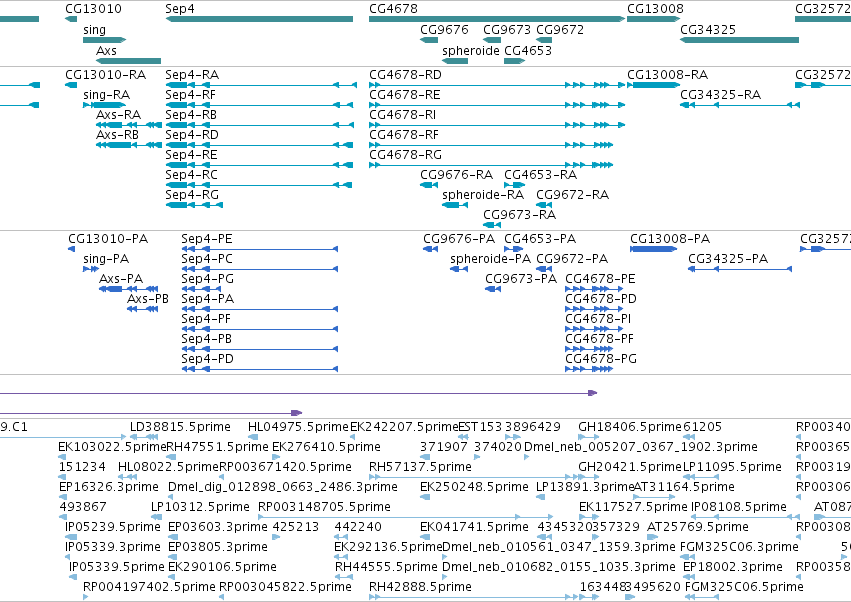Viewport: 851px width, 602px height.
Task: Open the CG13010-RA transcript label
Action: (105, 74)
